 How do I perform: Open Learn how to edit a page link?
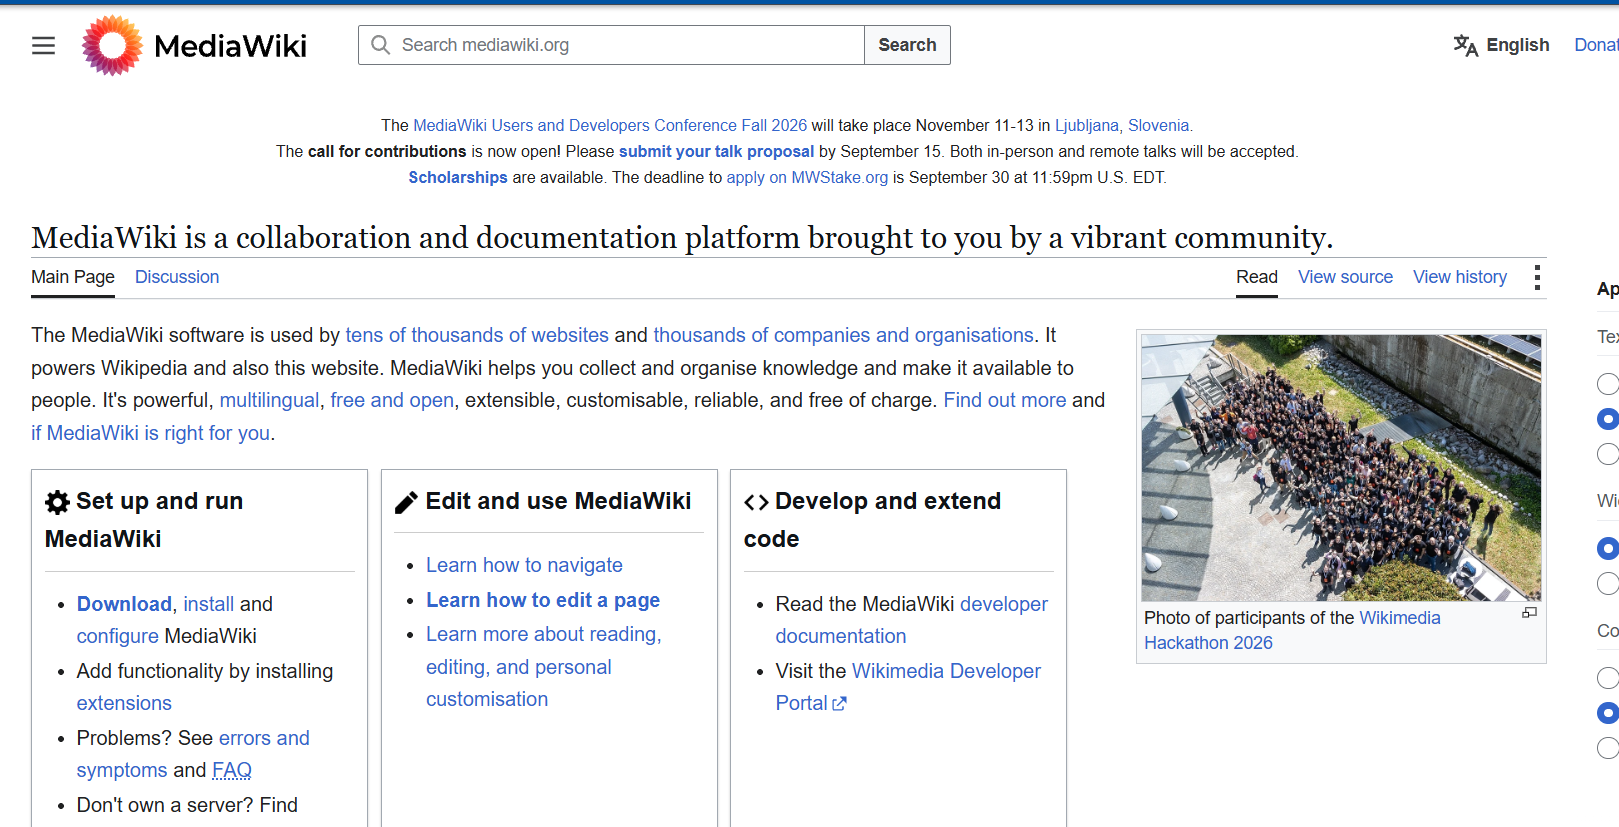tap(543, 600)
